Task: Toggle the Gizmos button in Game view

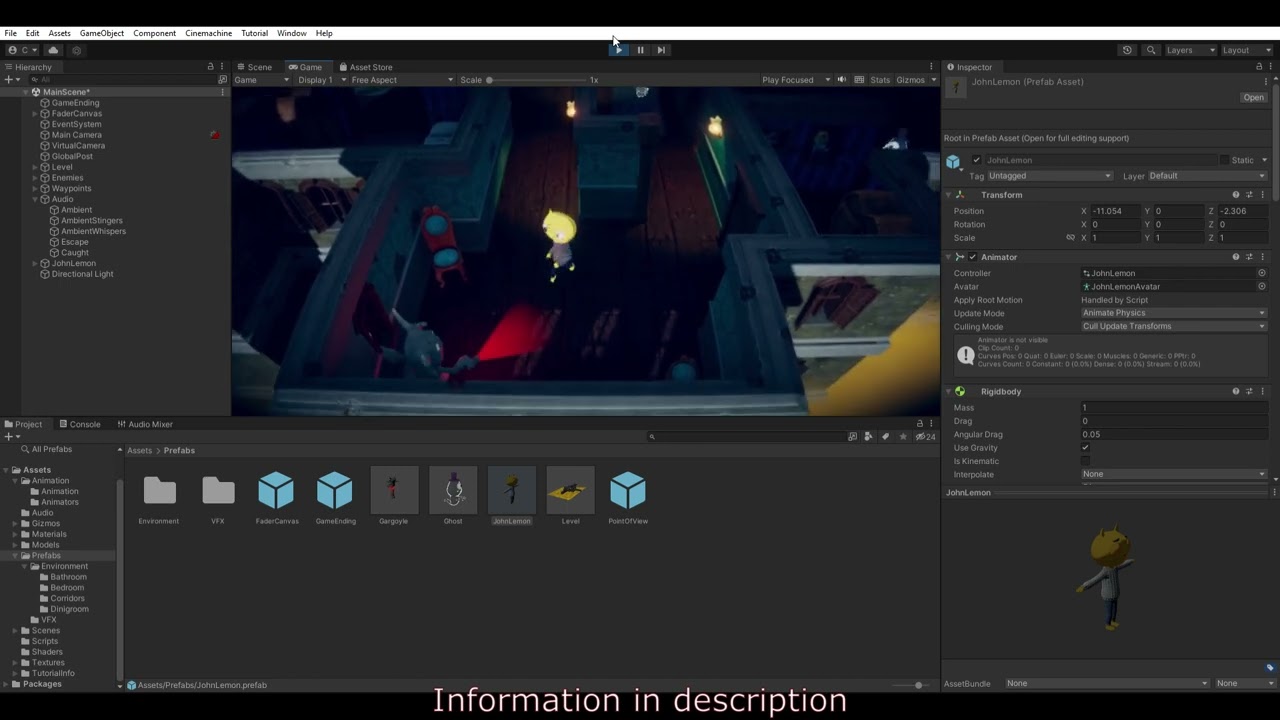Action: coord(911,80)
